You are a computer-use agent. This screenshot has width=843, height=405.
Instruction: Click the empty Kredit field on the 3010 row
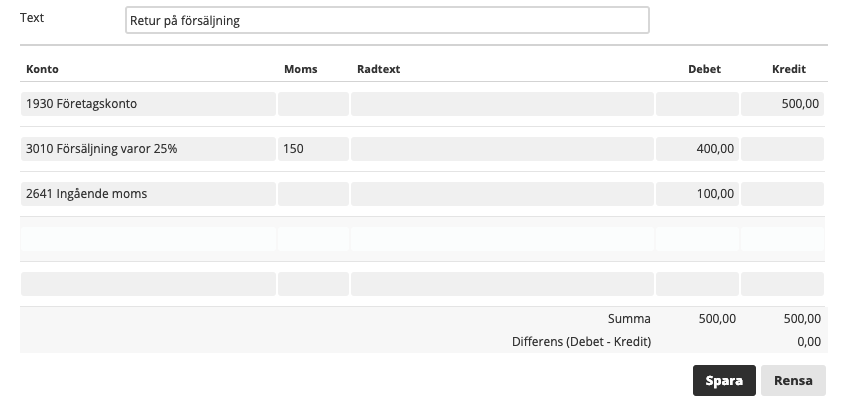782,149
